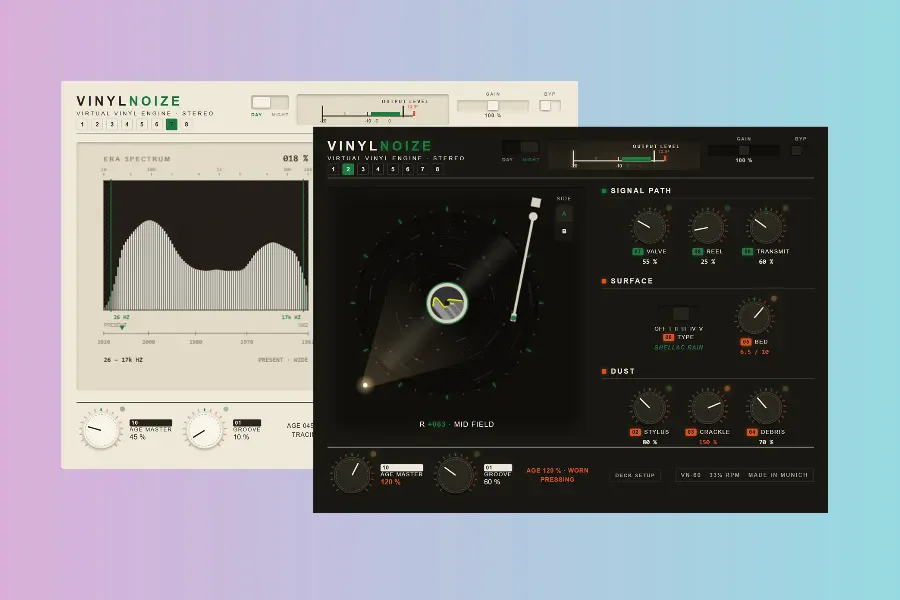Viewport: 900px width, 600px height.
Task: Click the VN-60 33⅓ RPM info strip
Action: click(x=744, y=475)
